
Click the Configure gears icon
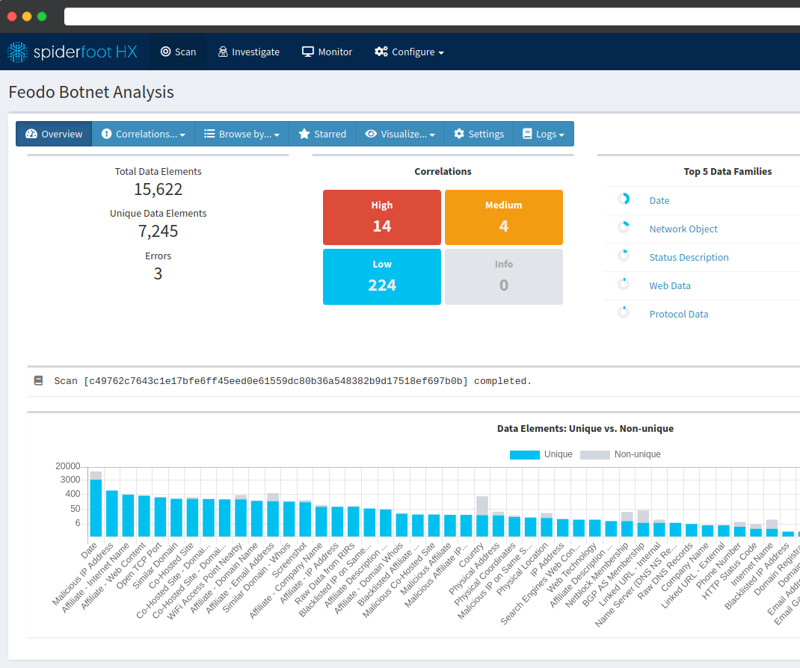[381, 52]
